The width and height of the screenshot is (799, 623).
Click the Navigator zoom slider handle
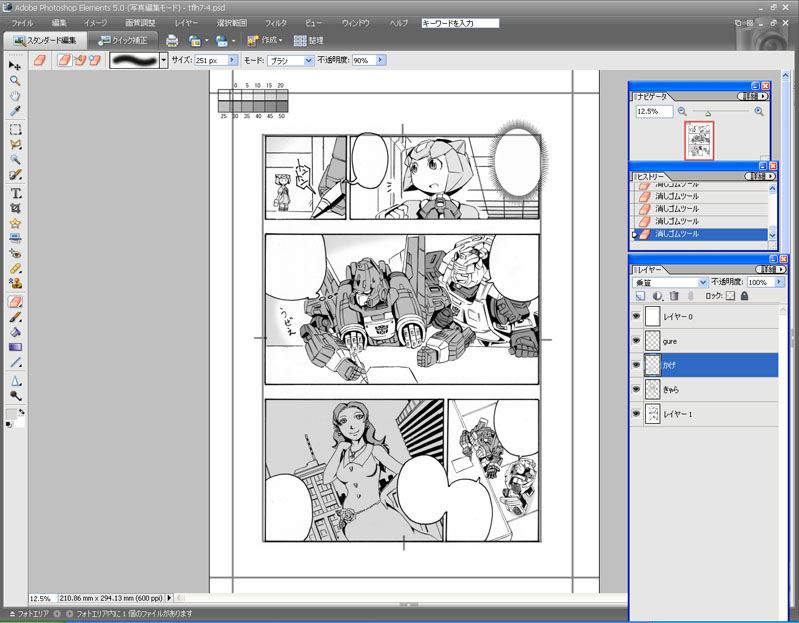point(708,114)
